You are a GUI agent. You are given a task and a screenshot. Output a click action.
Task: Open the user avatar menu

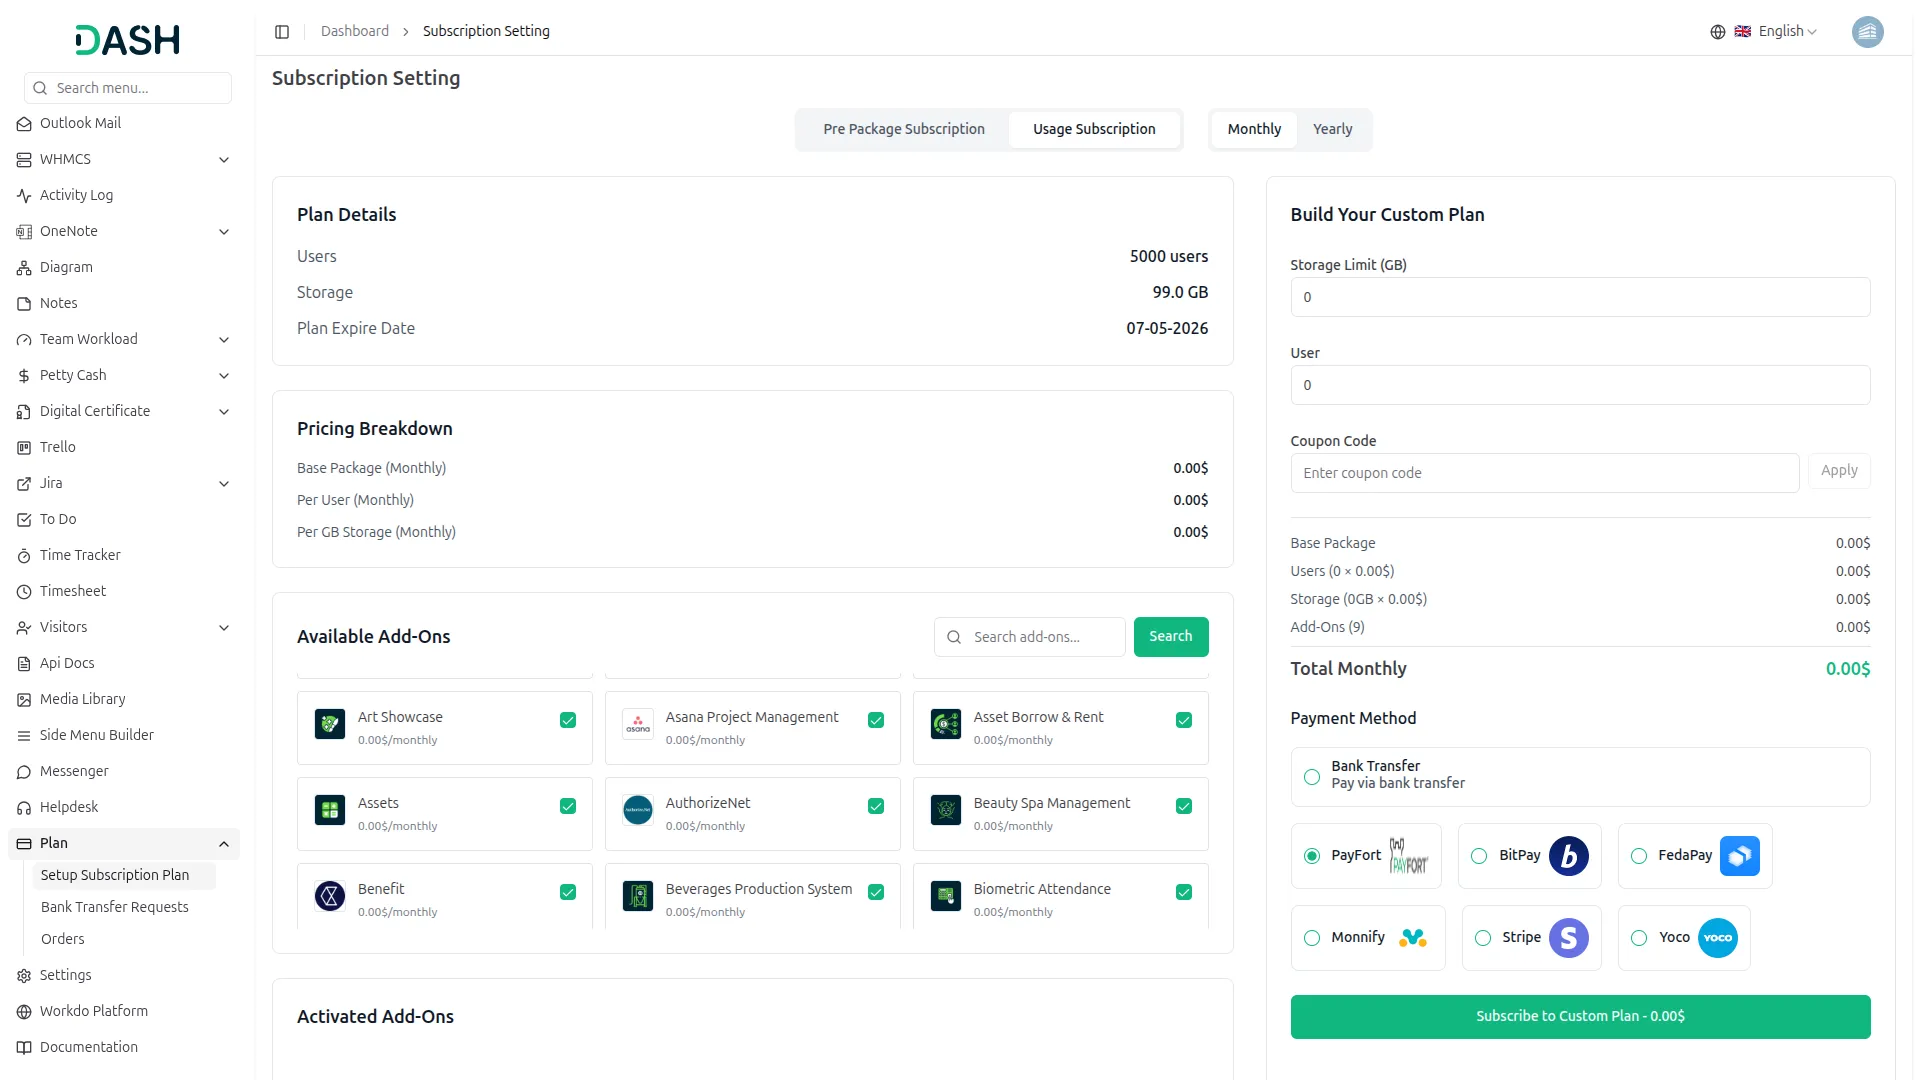pos(1867,32)
